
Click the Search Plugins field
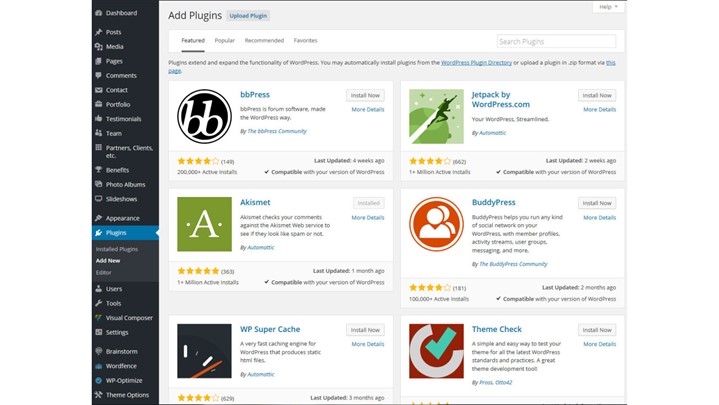click(x=556, y=41)
